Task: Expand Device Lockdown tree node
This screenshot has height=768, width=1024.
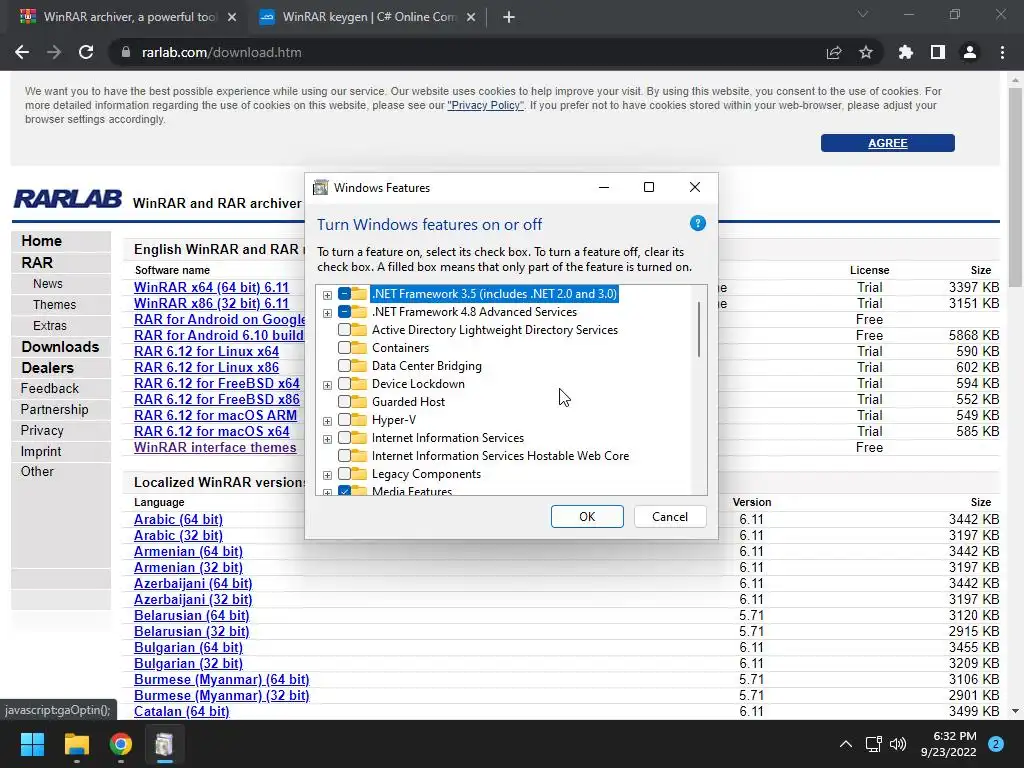Action: click(327, 385)
